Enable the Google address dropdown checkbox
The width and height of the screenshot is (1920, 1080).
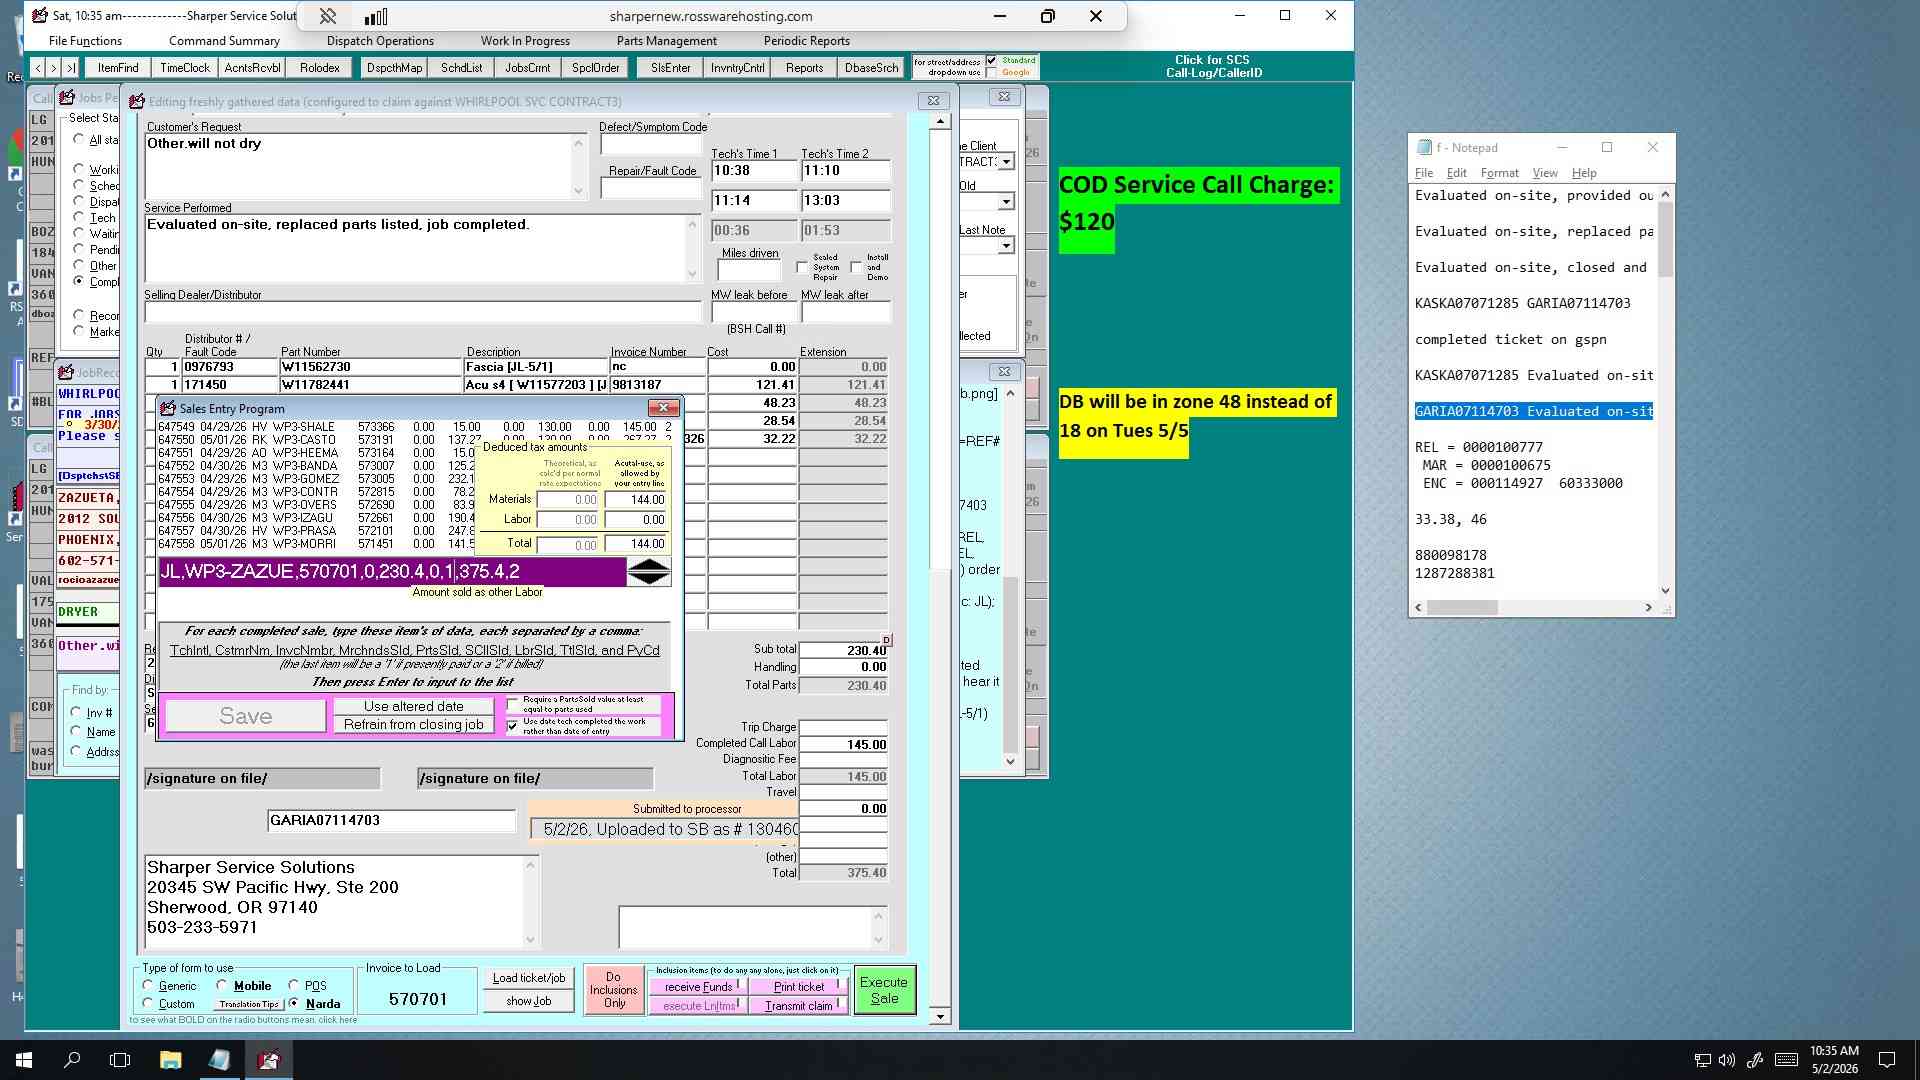pos(992,73)
